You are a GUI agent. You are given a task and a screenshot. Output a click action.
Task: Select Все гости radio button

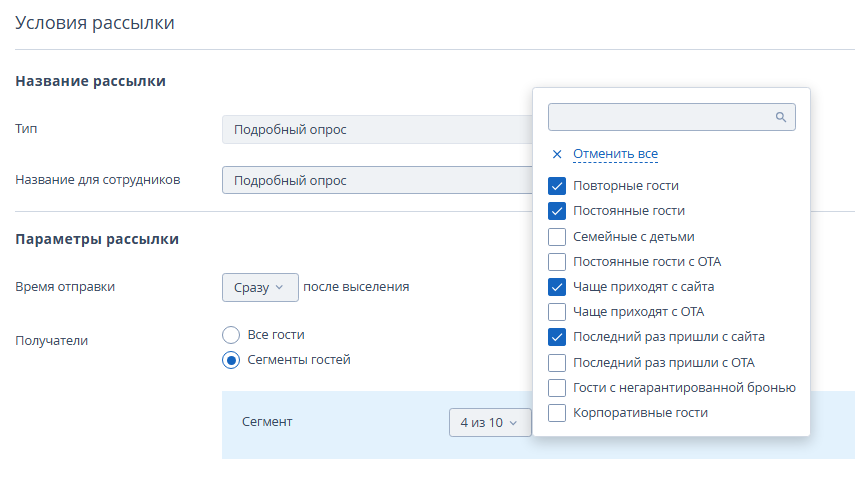click(231, 335)
